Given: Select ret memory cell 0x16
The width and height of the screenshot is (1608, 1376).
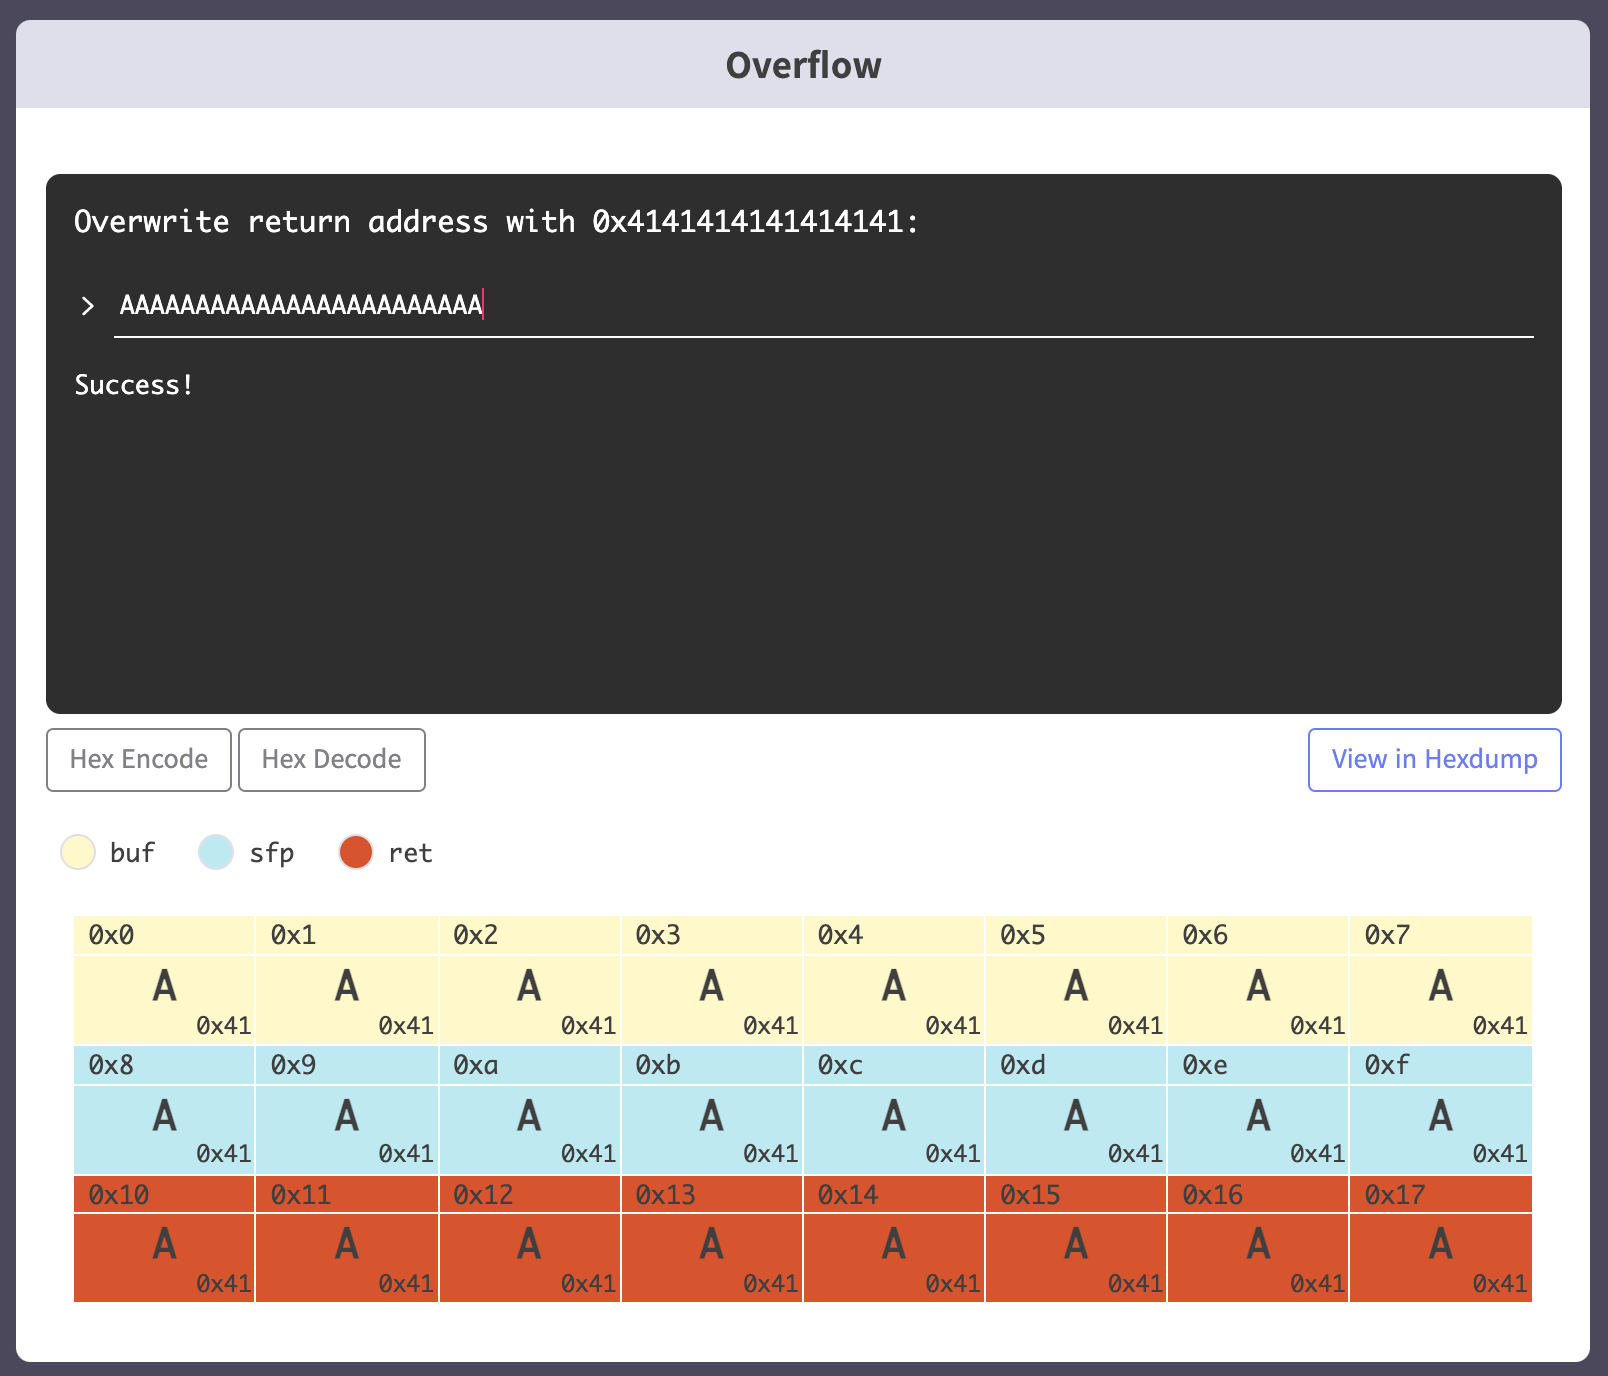Looking at the screenshot, I should (x=1258, y=1239).
